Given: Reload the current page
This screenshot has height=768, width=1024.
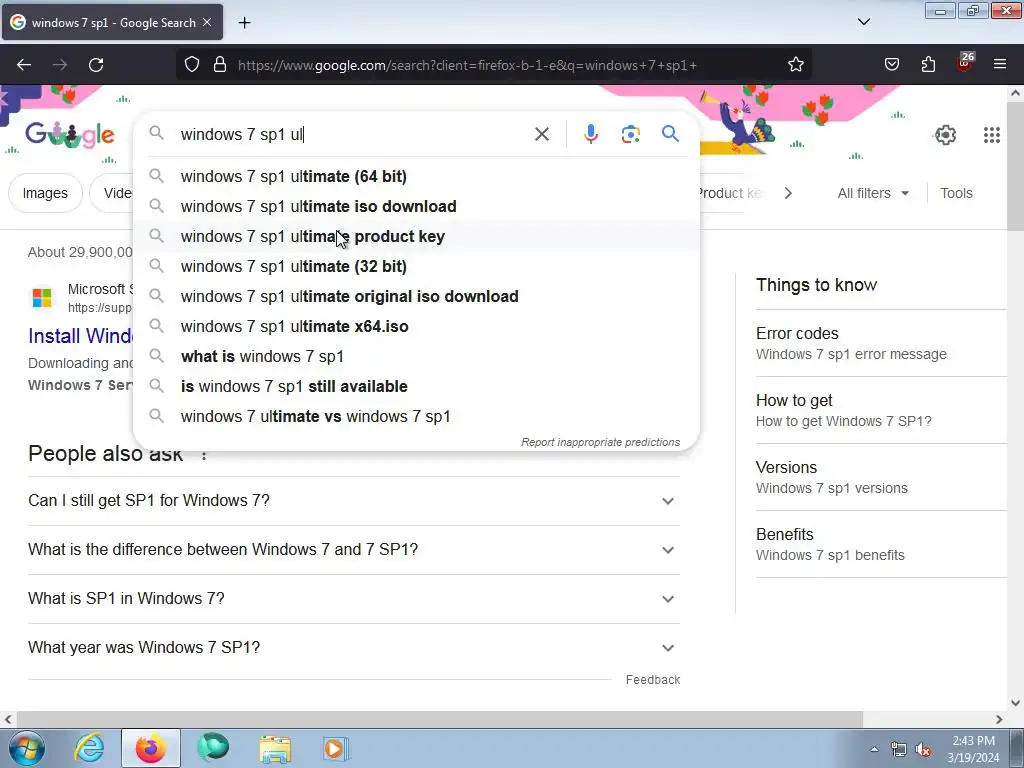Looking at the screenshot, I should 96,65.
